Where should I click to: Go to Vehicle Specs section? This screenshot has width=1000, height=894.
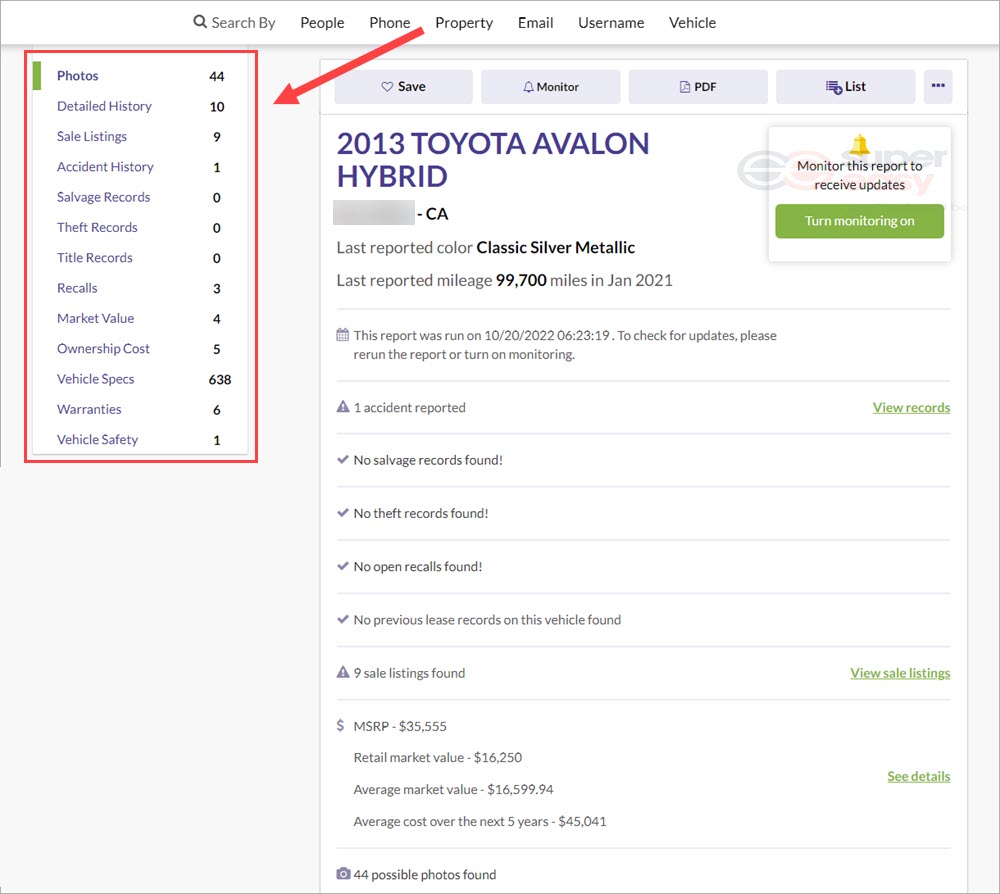[x=95, y=379]
